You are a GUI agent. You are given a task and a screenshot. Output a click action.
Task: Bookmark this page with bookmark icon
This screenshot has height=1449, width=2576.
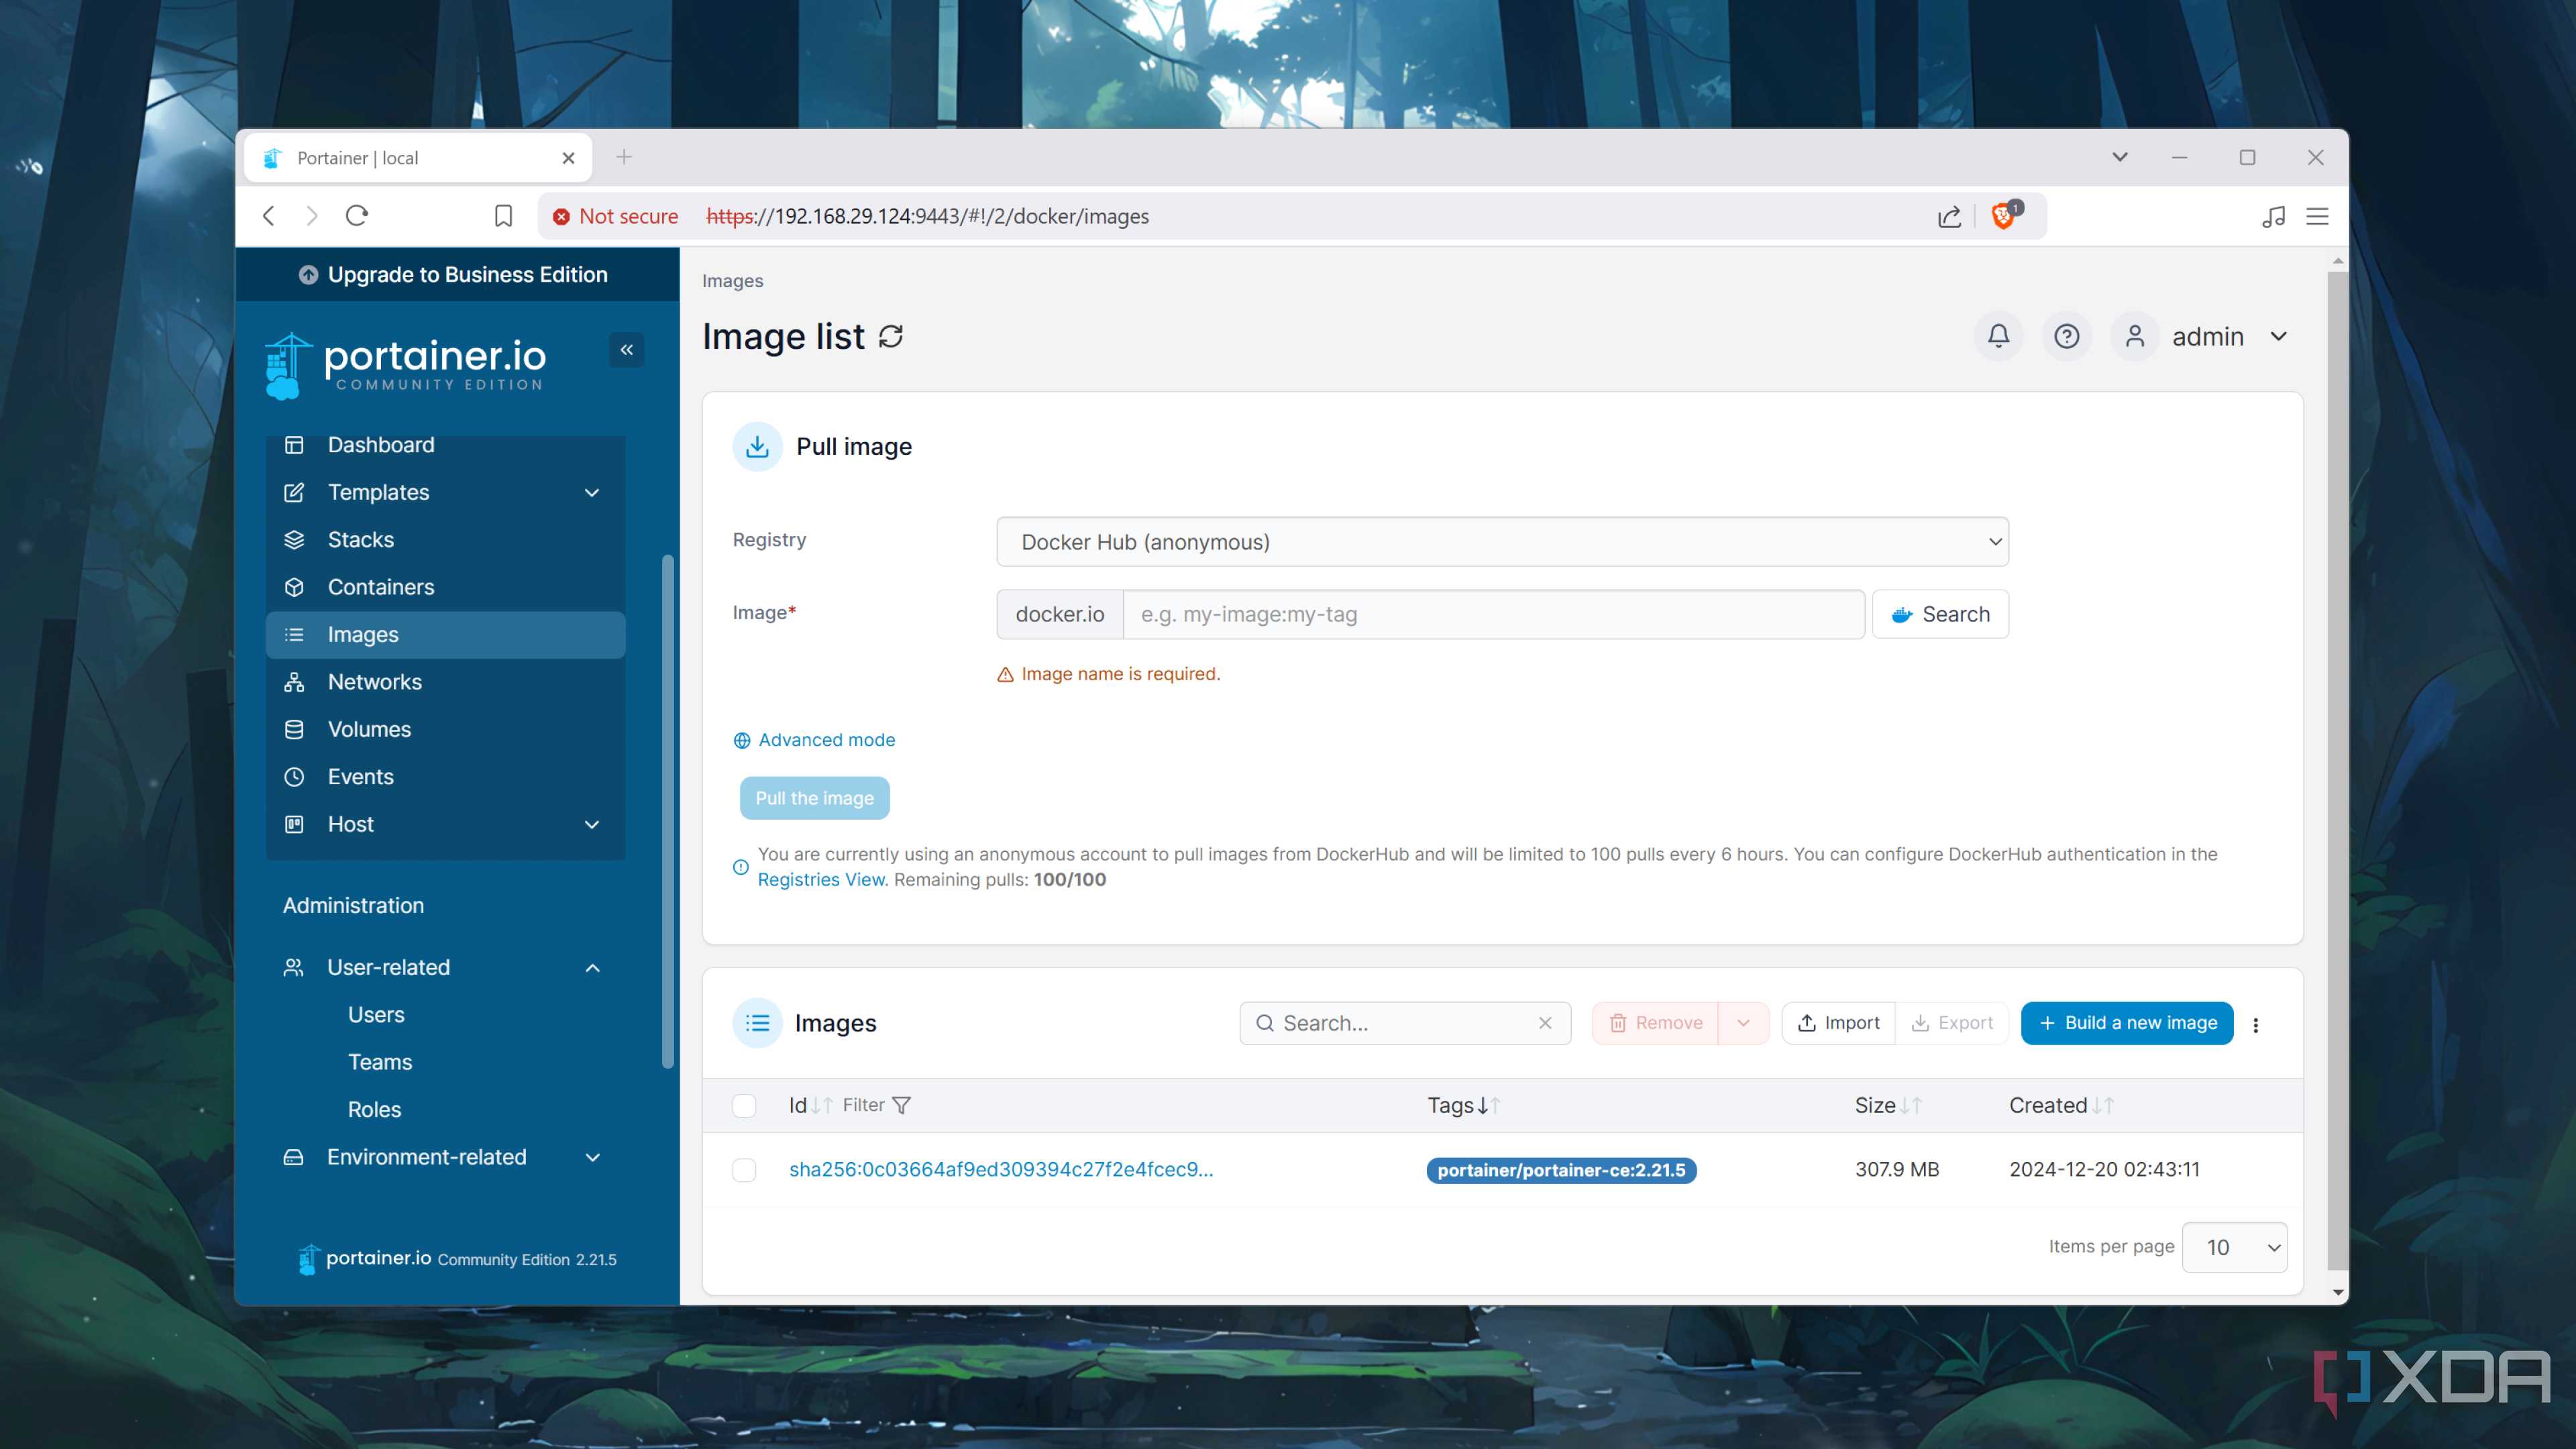point(503,216)
